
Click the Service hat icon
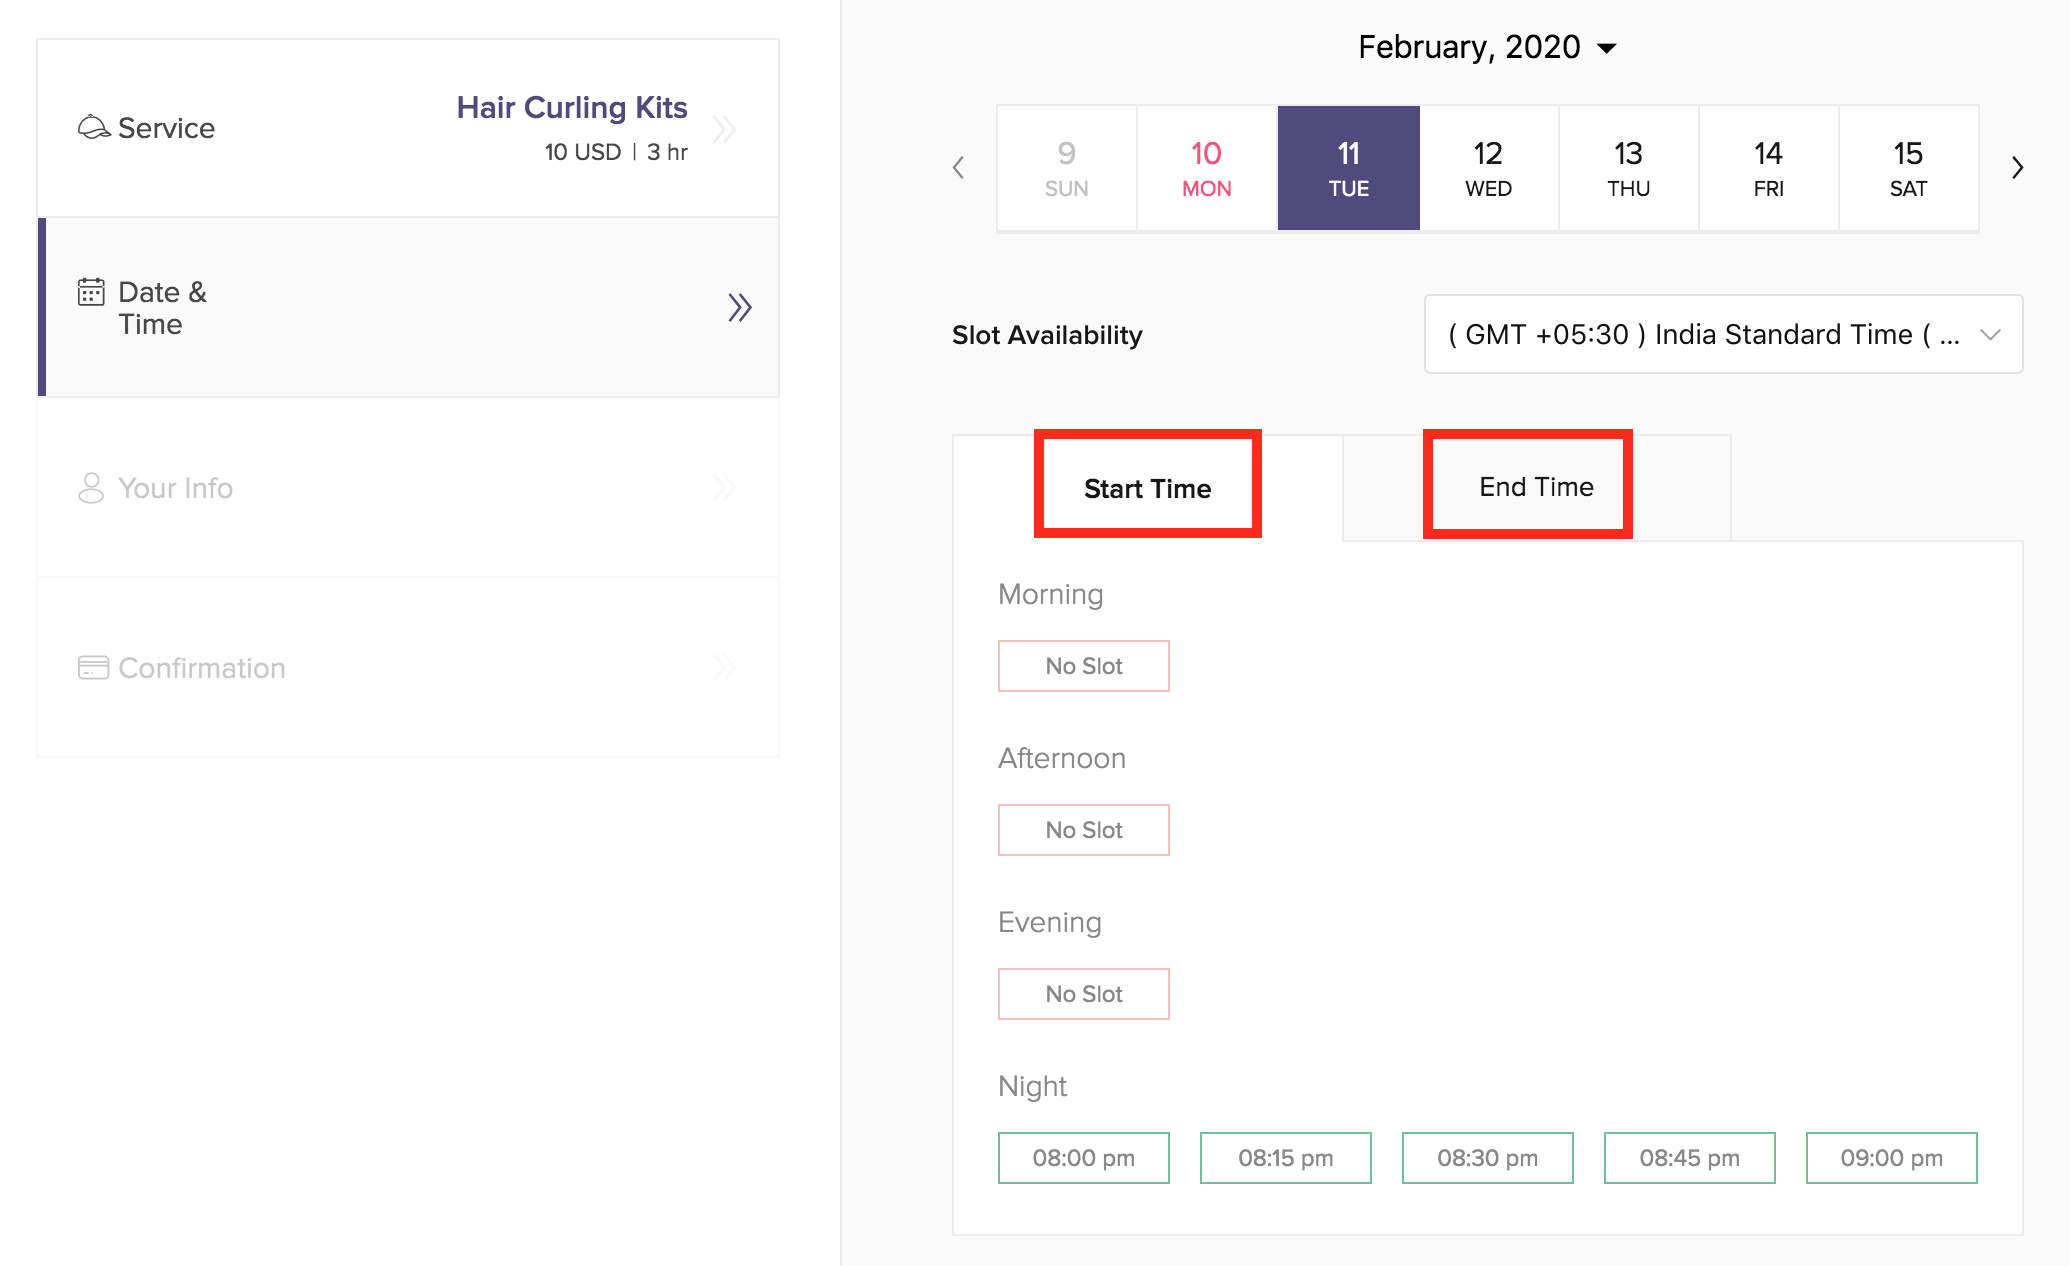pyautogui.click(x=93, y=127)
